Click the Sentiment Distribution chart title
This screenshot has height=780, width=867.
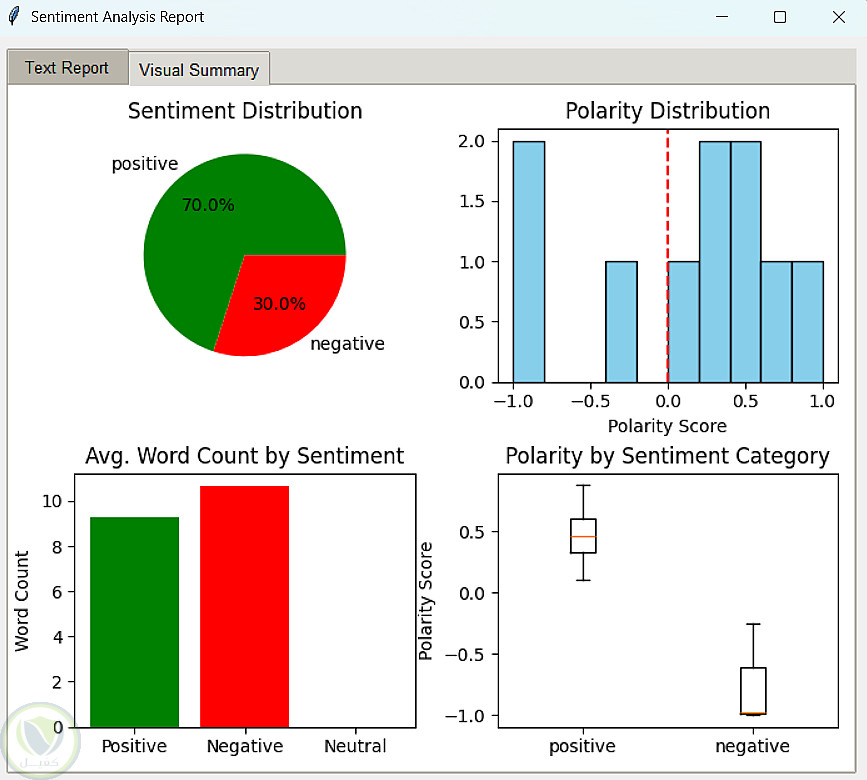pyautogui.click(x=245, y=111)
